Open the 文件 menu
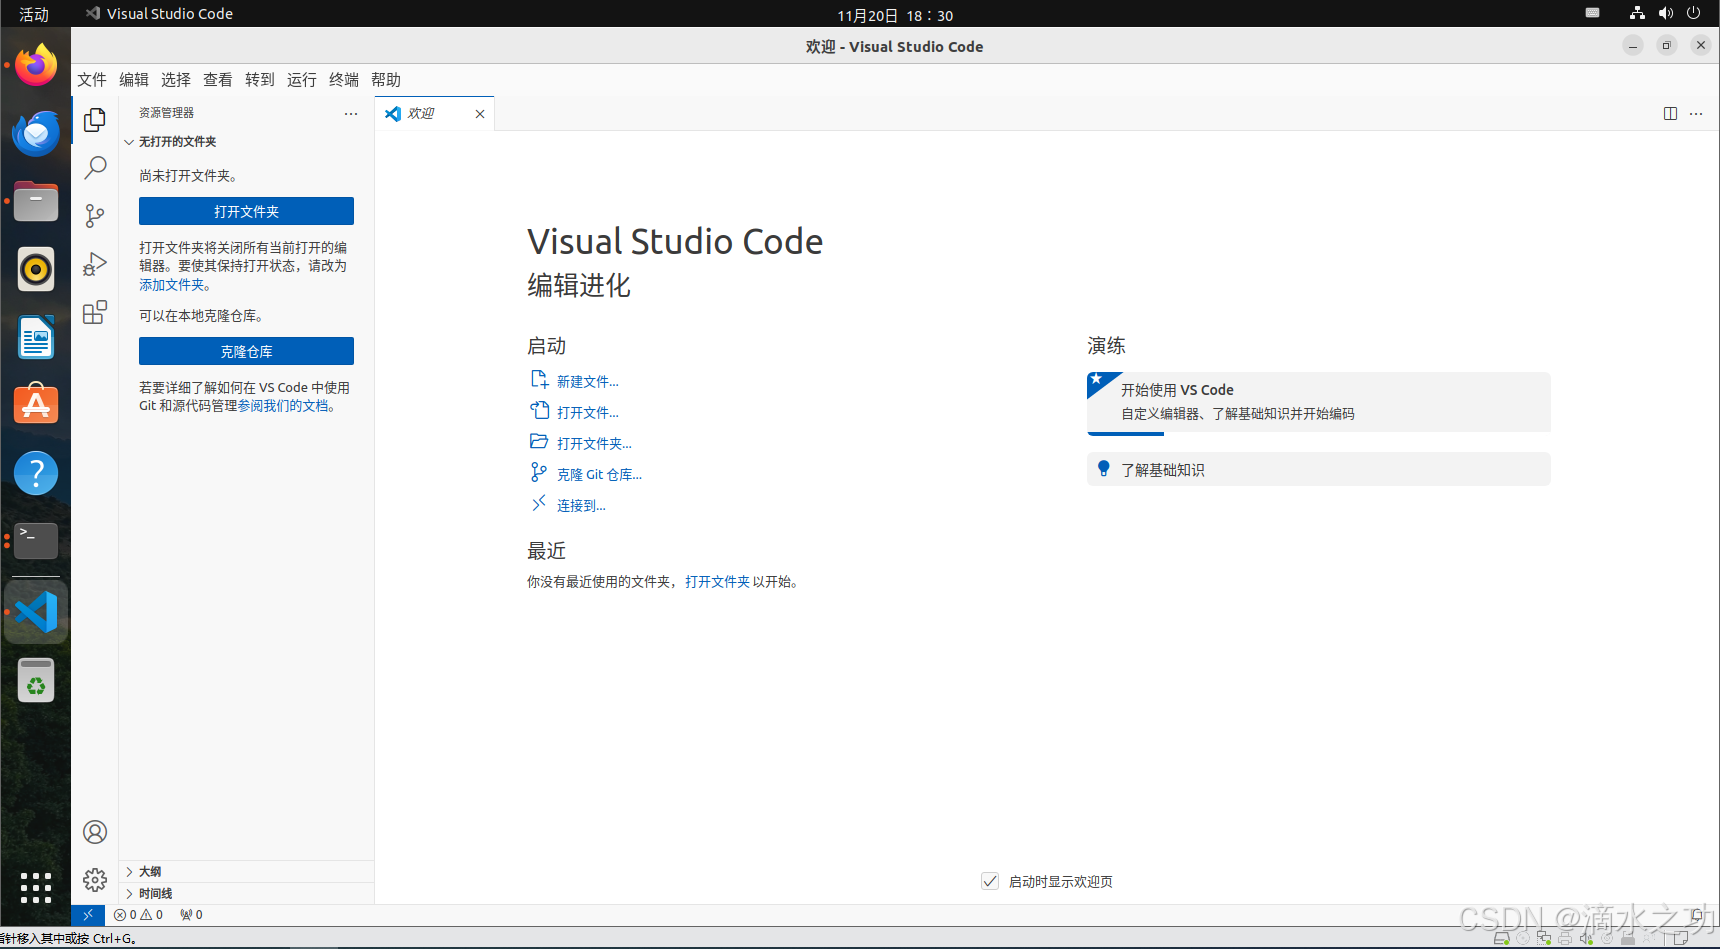 tap(92, 80)
